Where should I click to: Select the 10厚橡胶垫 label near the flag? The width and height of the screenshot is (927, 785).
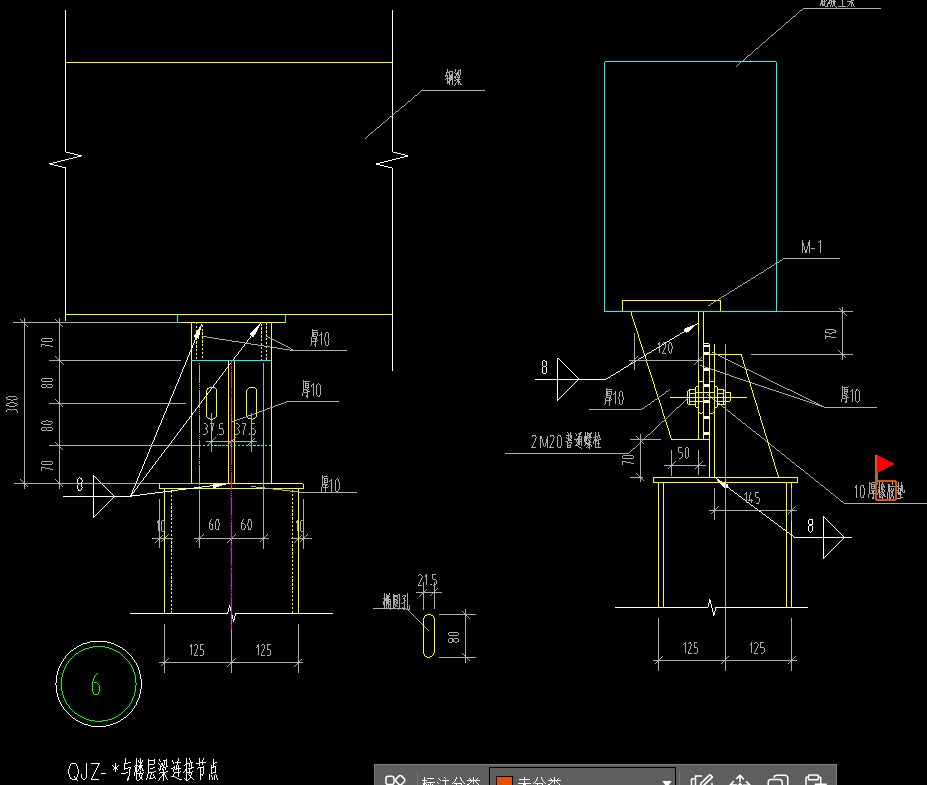[x=879, y=491]
